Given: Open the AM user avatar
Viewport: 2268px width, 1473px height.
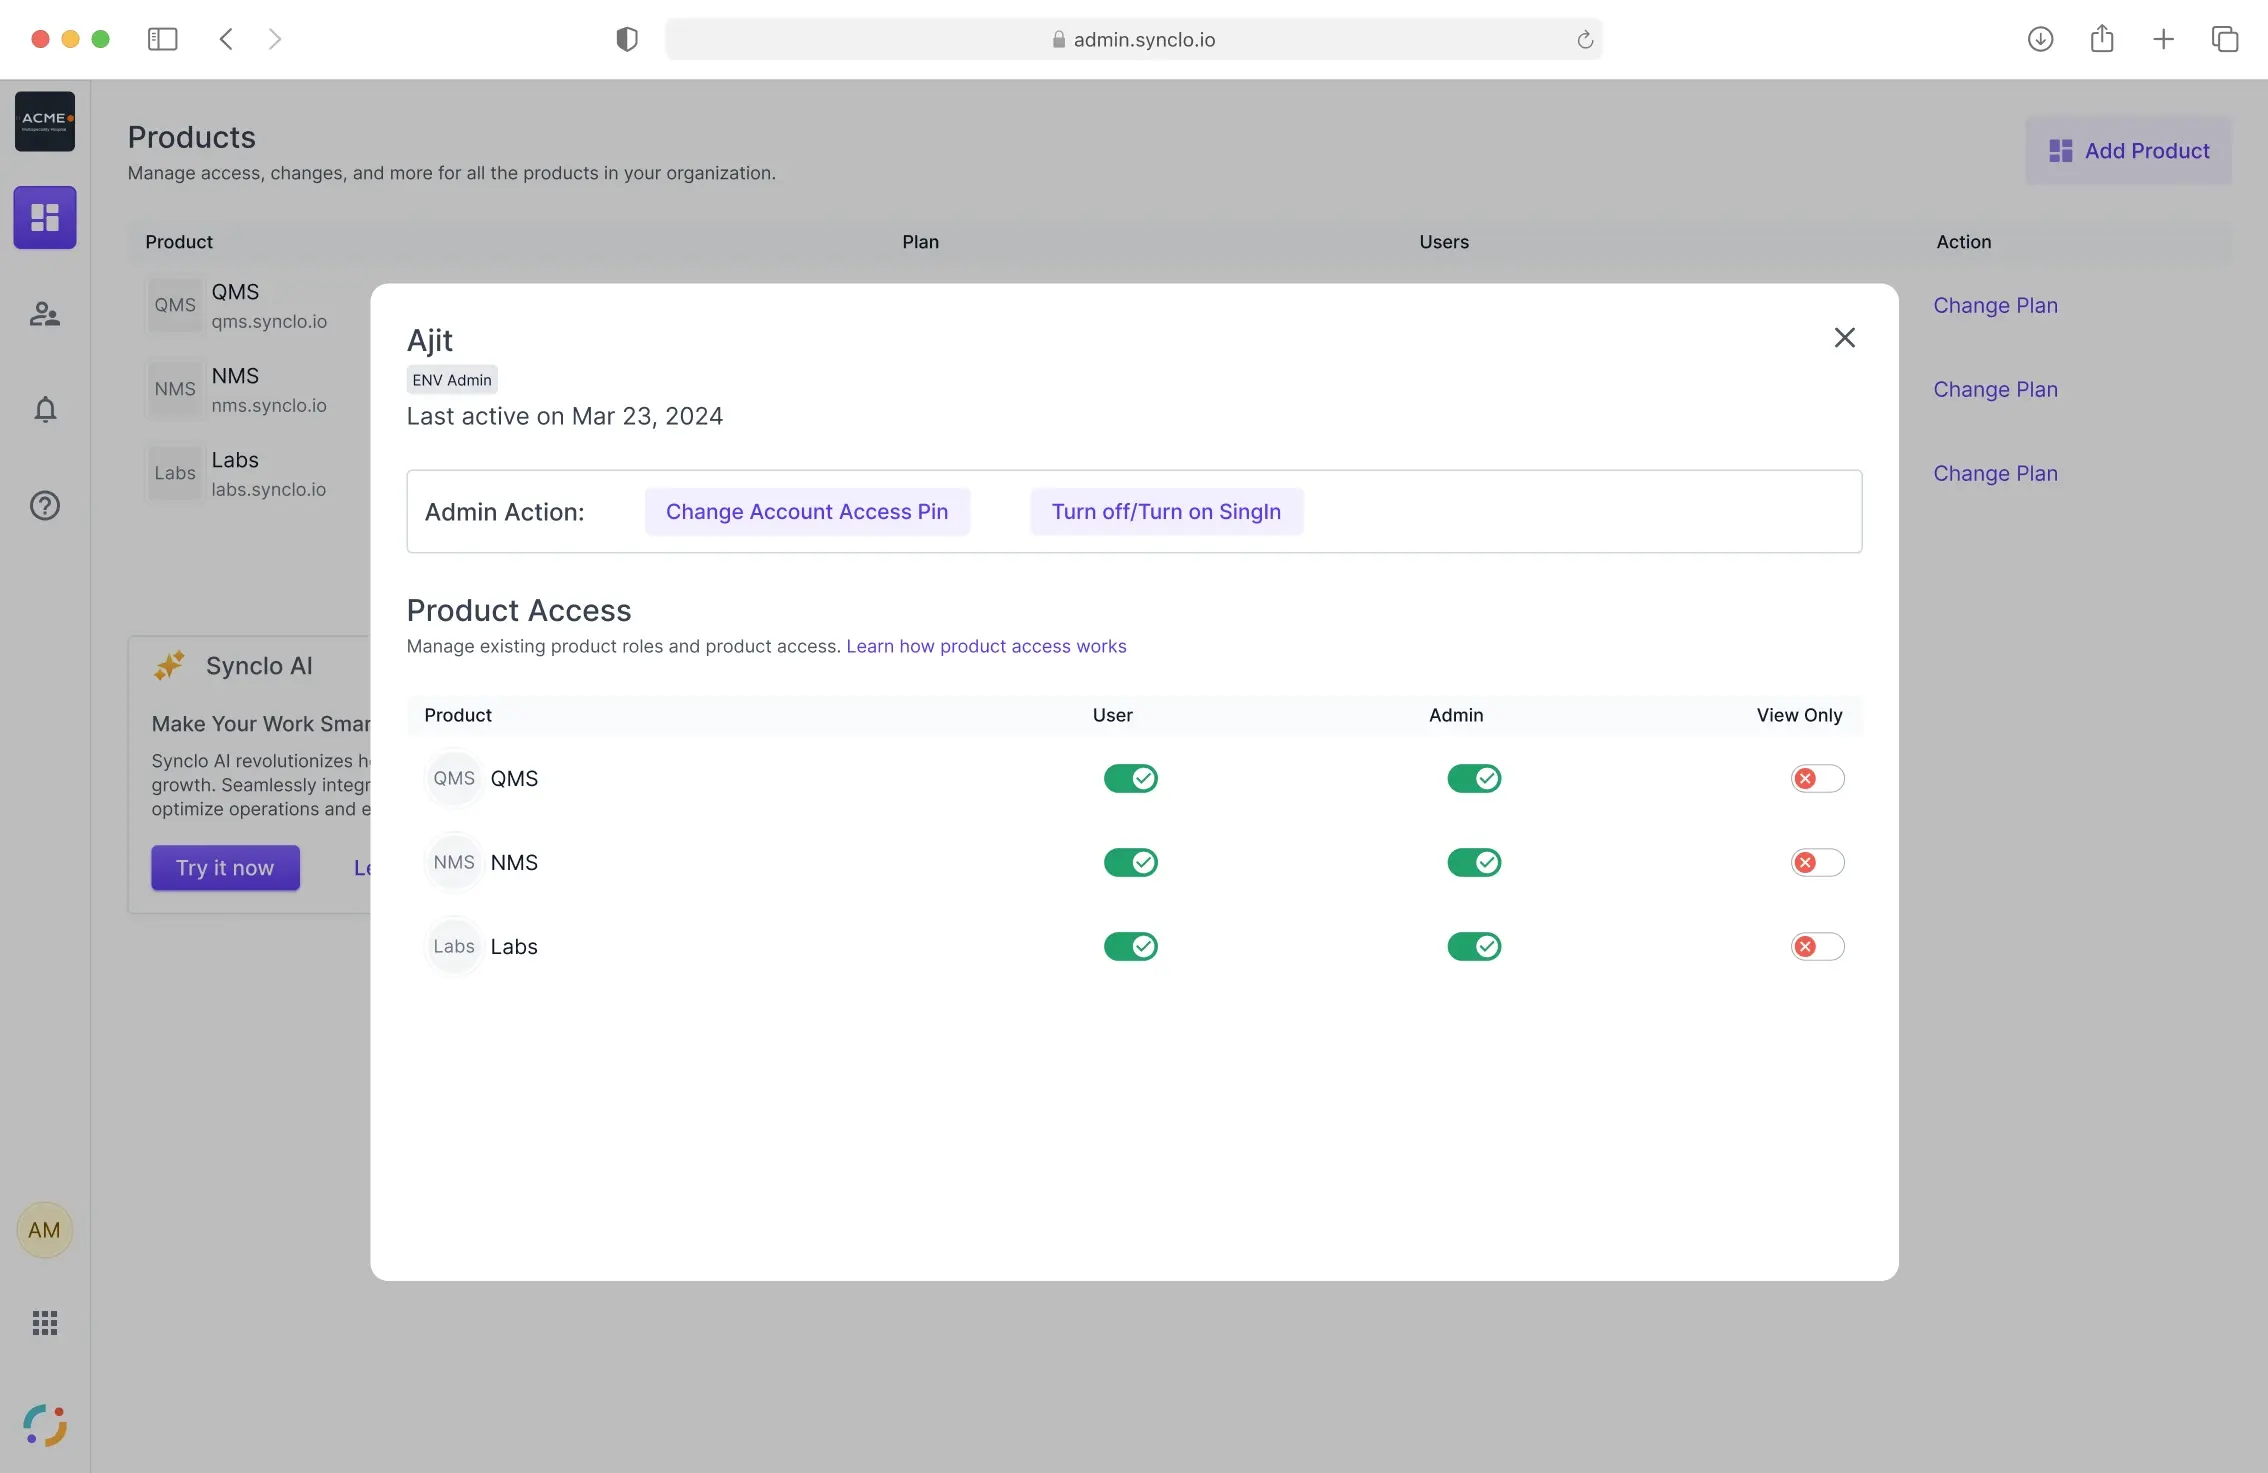Looking at the screenshot, I should (x=44, y=1230).
